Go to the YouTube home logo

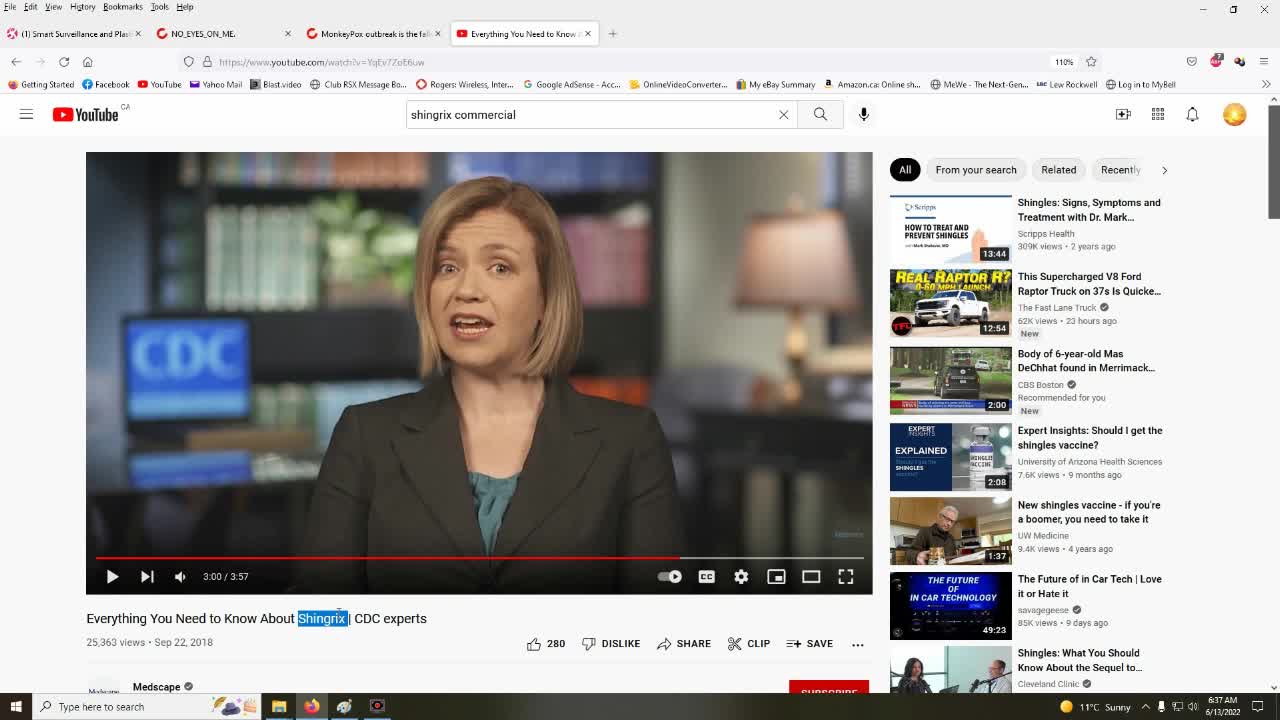tap(86, 115)
